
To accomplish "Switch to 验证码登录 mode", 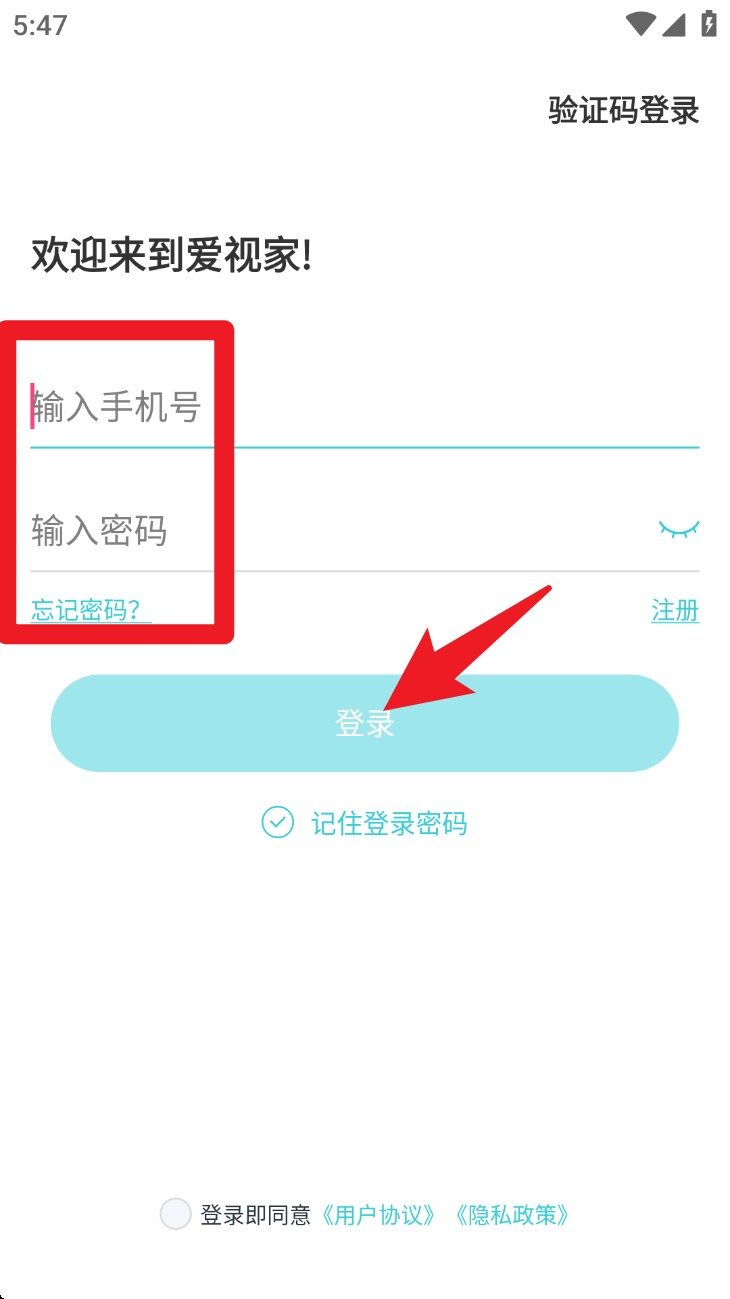I will pyautogui.click(x=624, y=110).
